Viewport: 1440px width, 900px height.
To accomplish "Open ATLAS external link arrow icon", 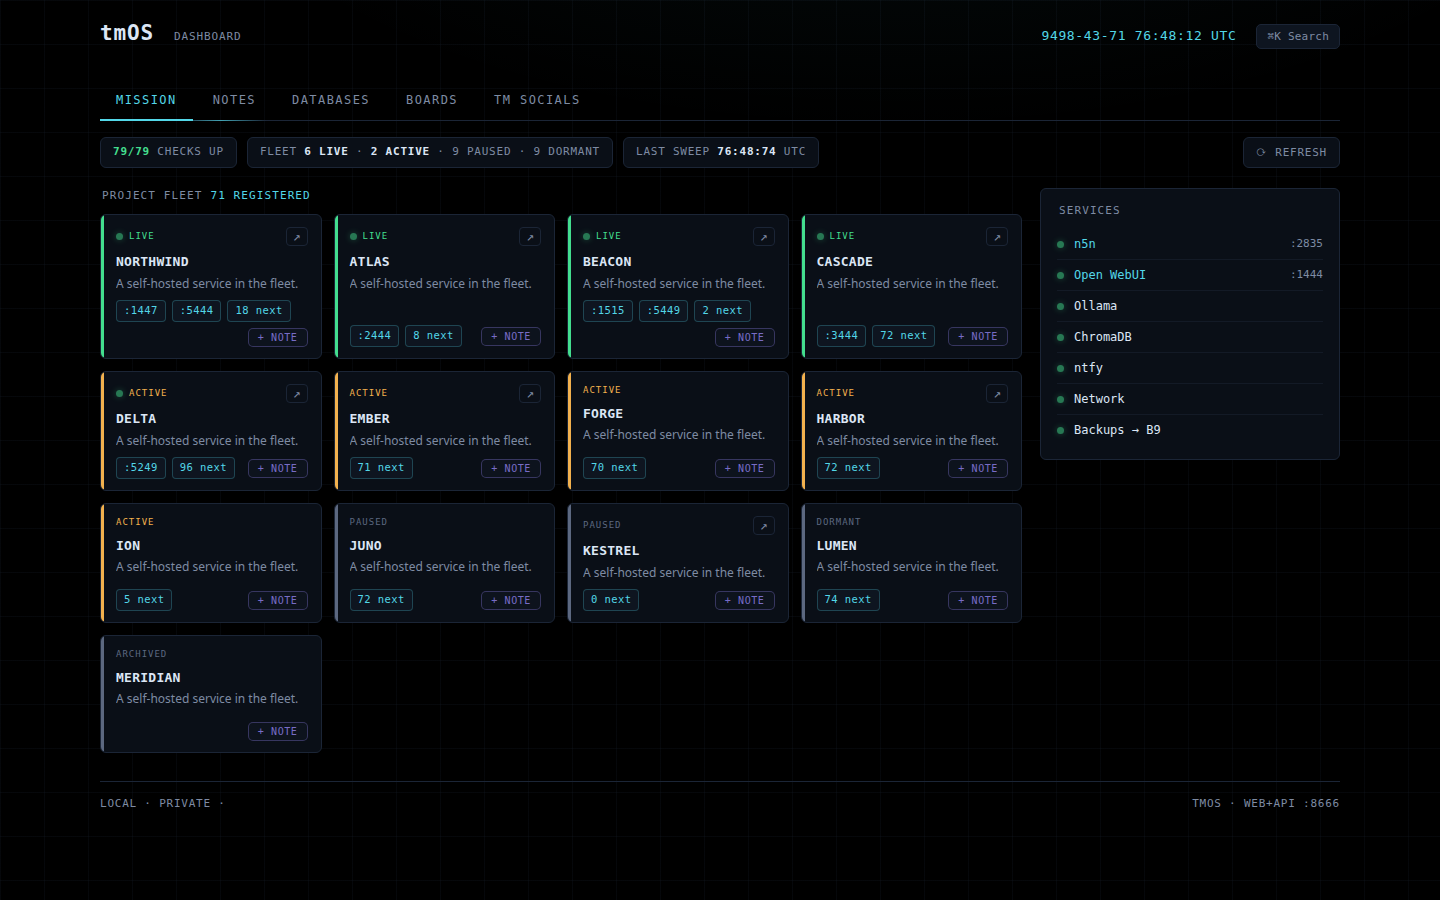I will click(x=530, y=237).
